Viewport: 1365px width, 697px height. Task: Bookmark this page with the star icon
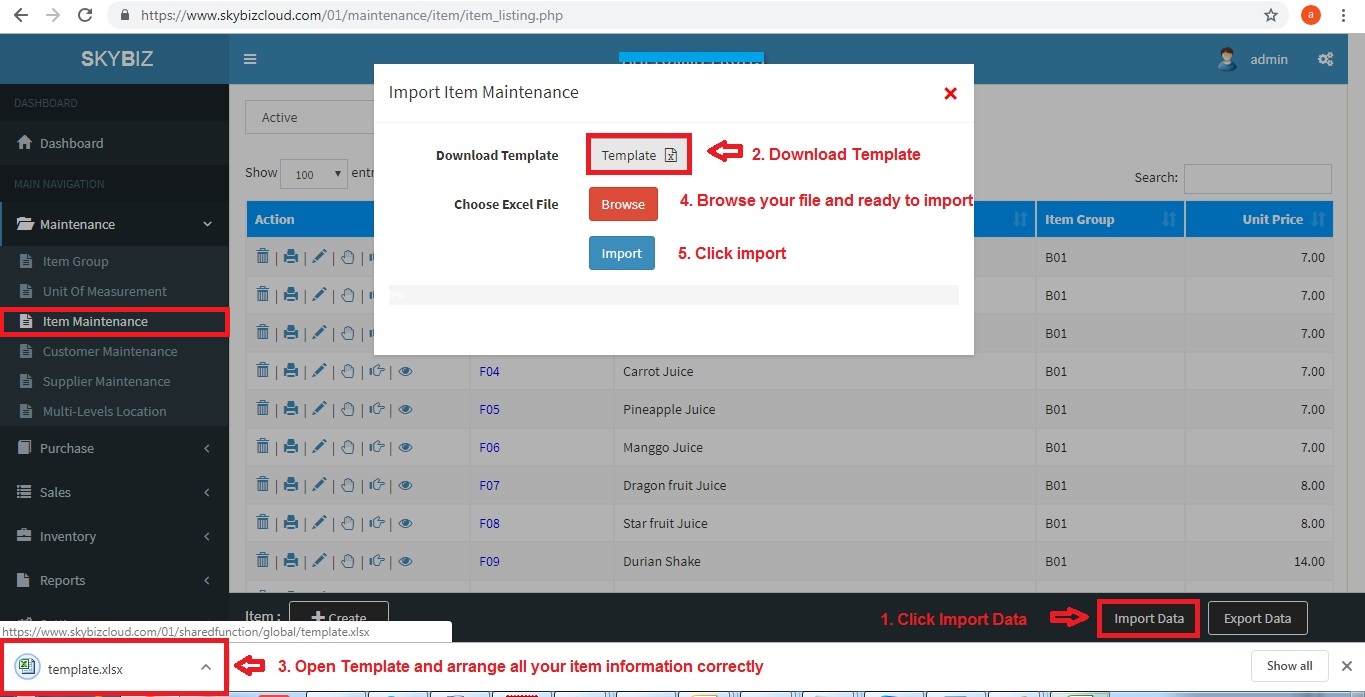1271,15
